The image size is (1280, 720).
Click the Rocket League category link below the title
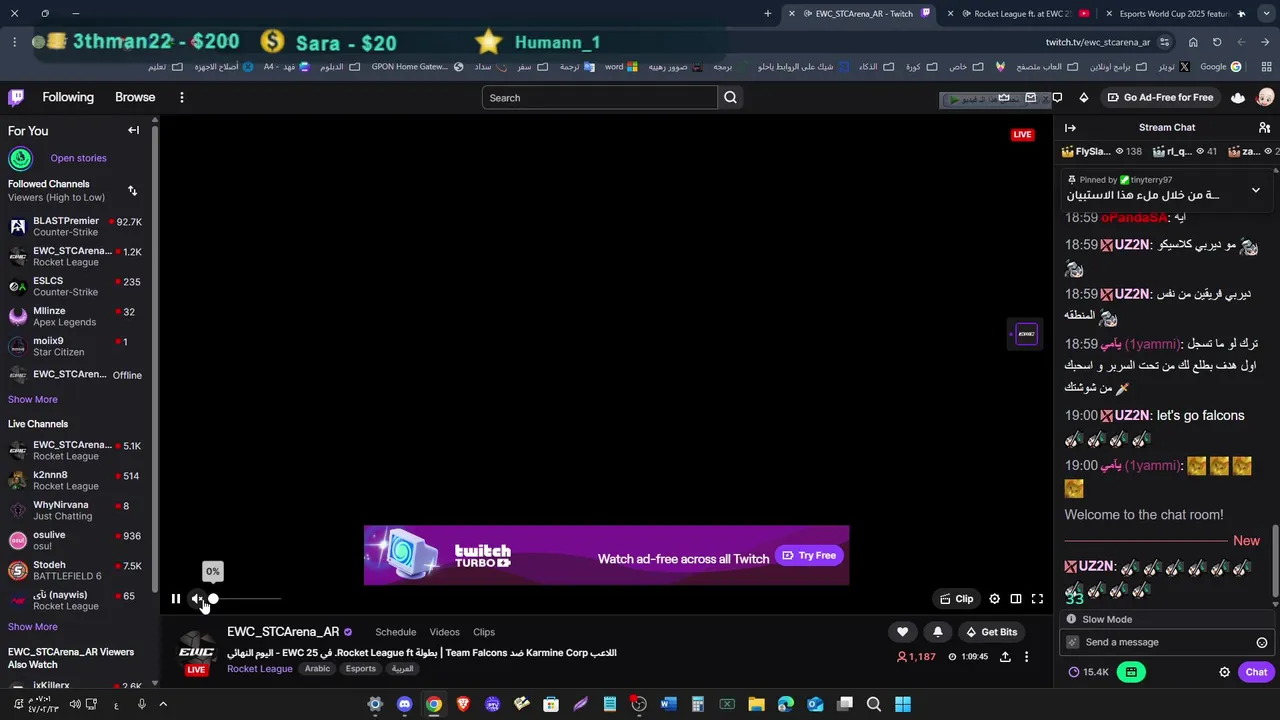[x=260, y=669]
